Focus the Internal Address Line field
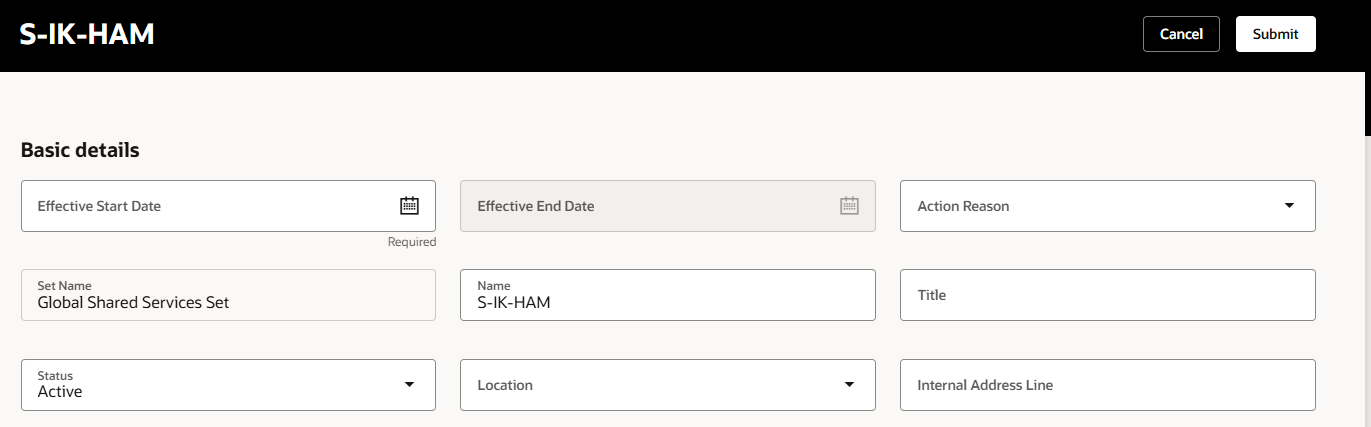The height and width of the screenshot is (427, 1371). coord(1108,385)
